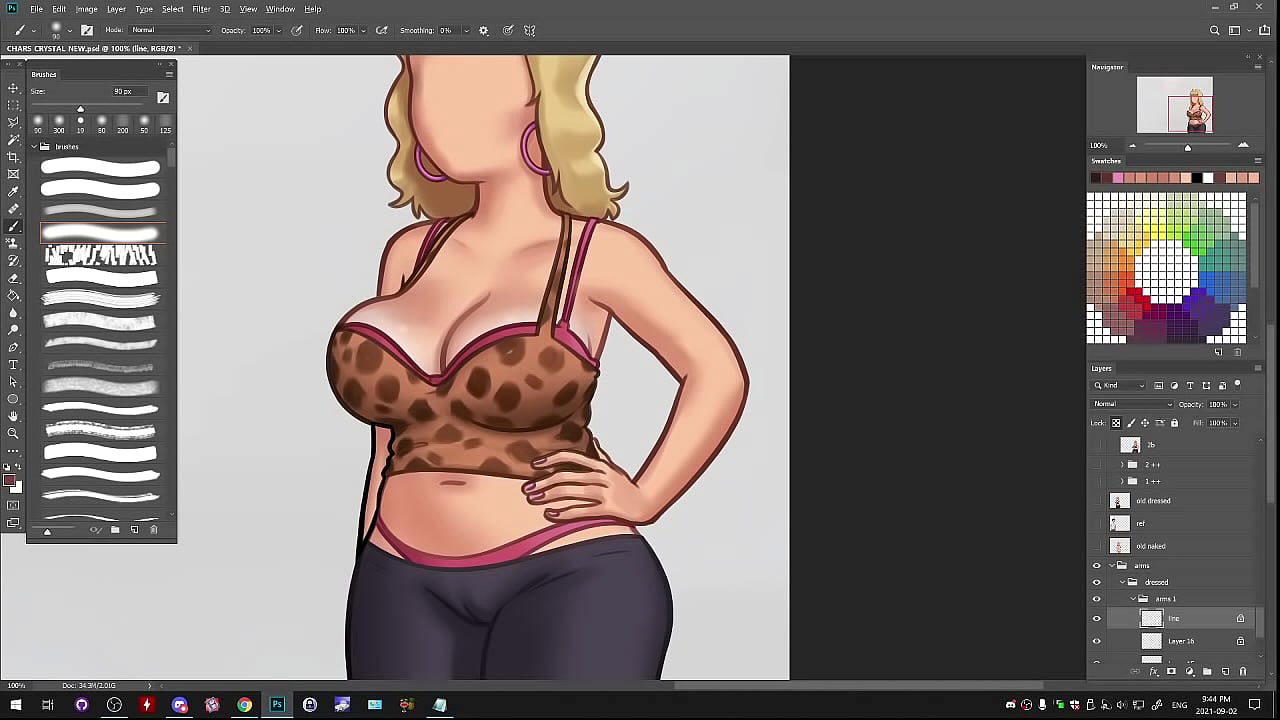Click the foreground color swatch
The width and height of the screenshot is (1280, 720).
[x=9, y=482]
